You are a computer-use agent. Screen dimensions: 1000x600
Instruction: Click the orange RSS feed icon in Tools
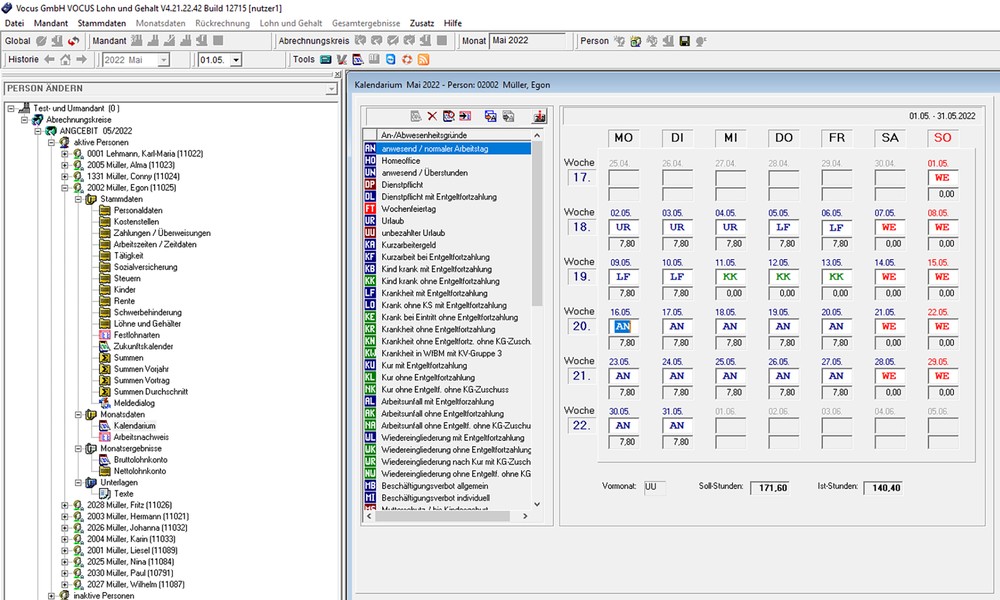[424, 60]
